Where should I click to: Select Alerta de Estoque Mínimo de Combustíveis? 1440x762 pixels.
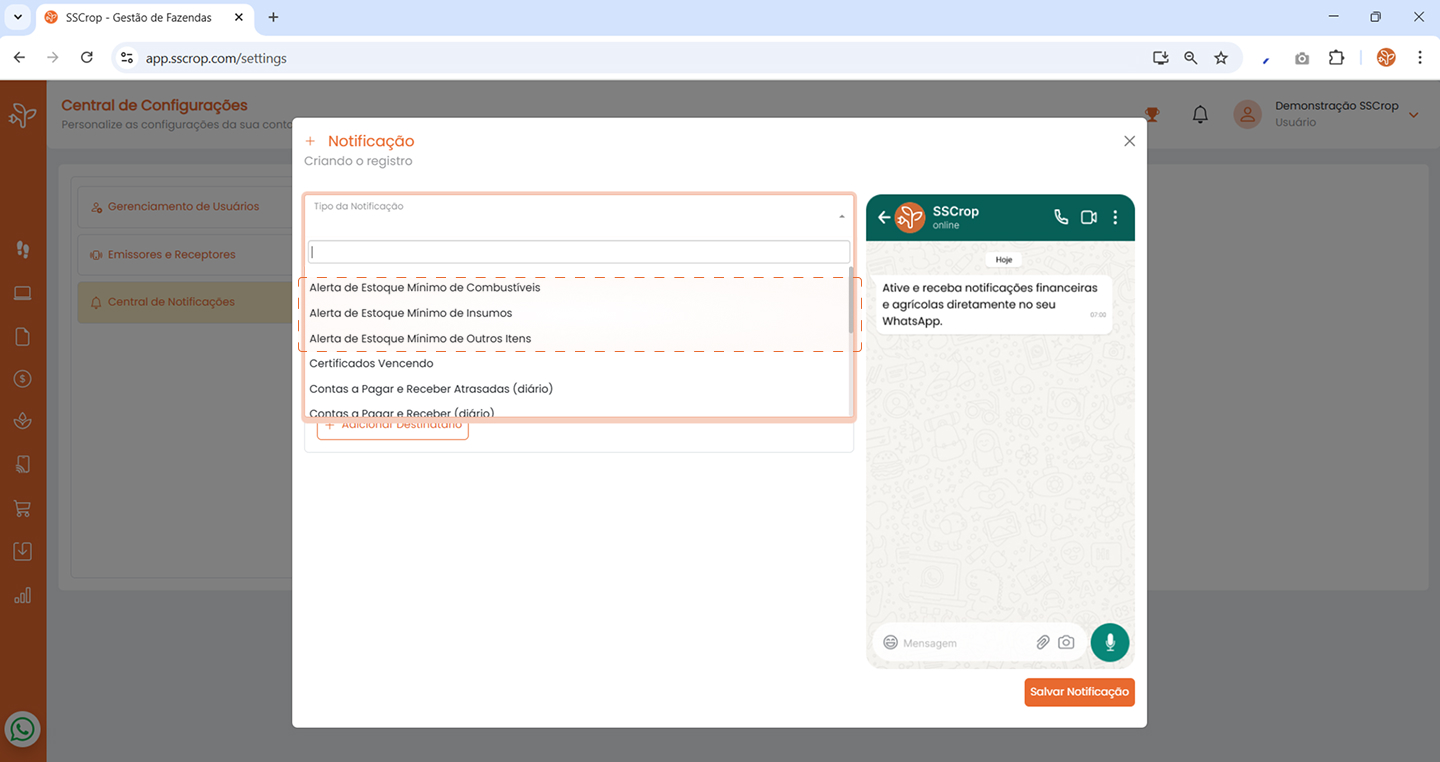point(424,288)
